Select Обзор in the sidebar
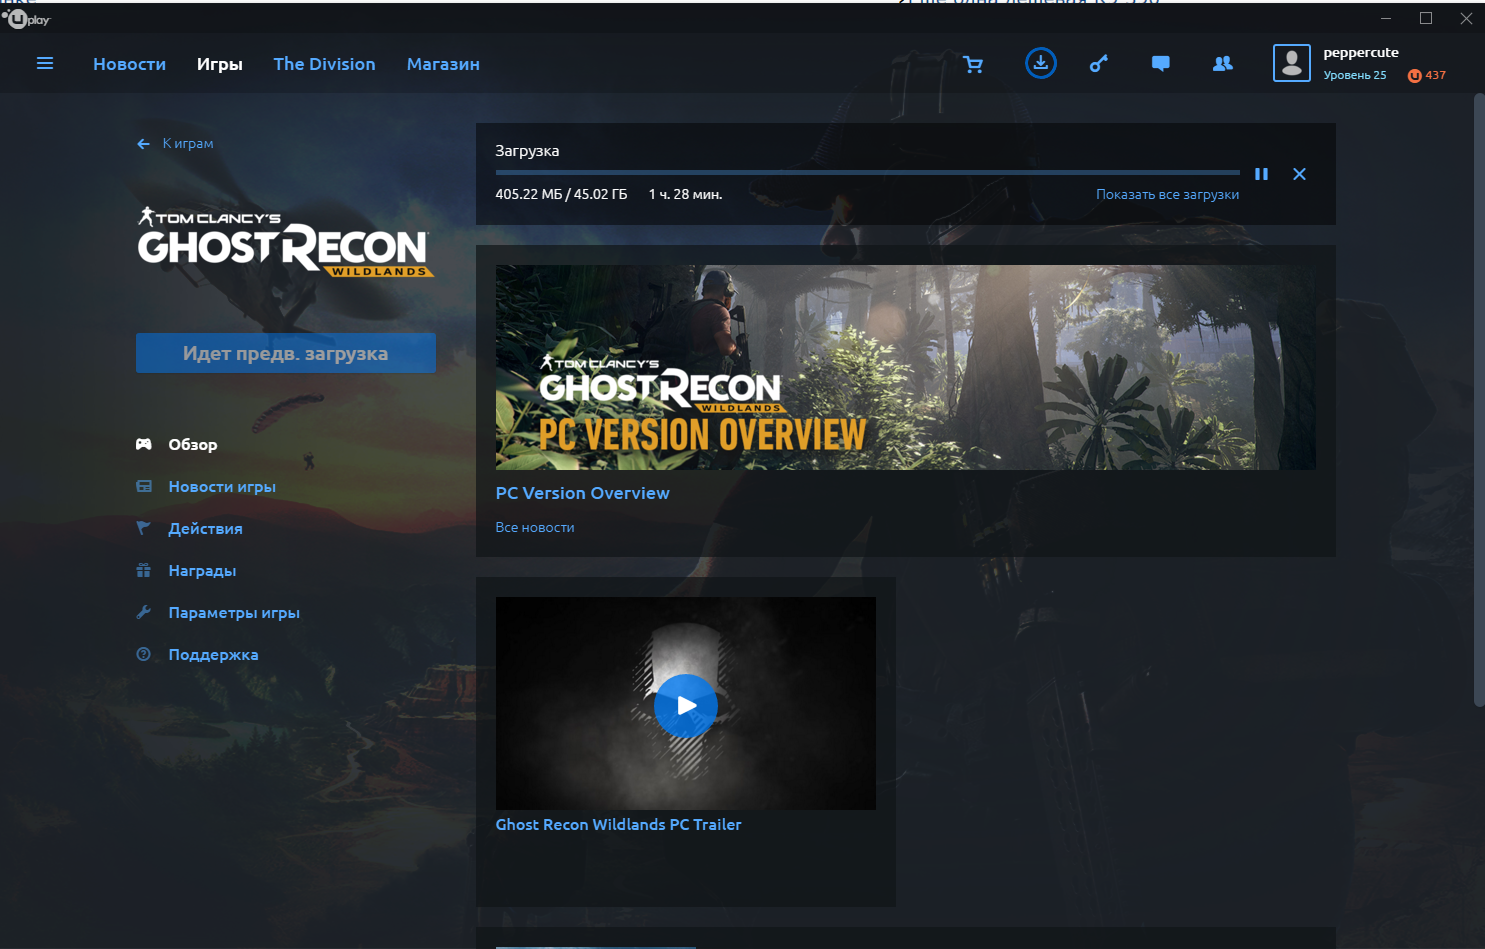 click(193, 445)
